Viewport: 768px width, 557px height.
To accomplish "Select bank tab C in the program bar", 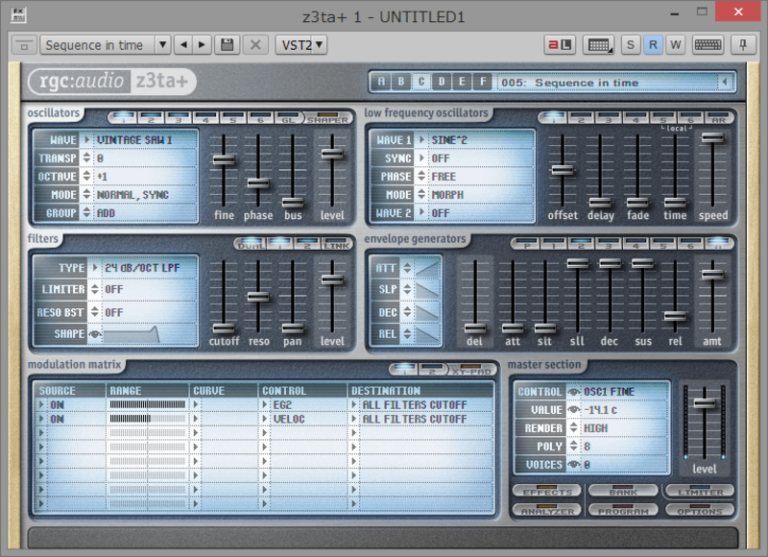I will pyautogui.click(x=421, y=82).
